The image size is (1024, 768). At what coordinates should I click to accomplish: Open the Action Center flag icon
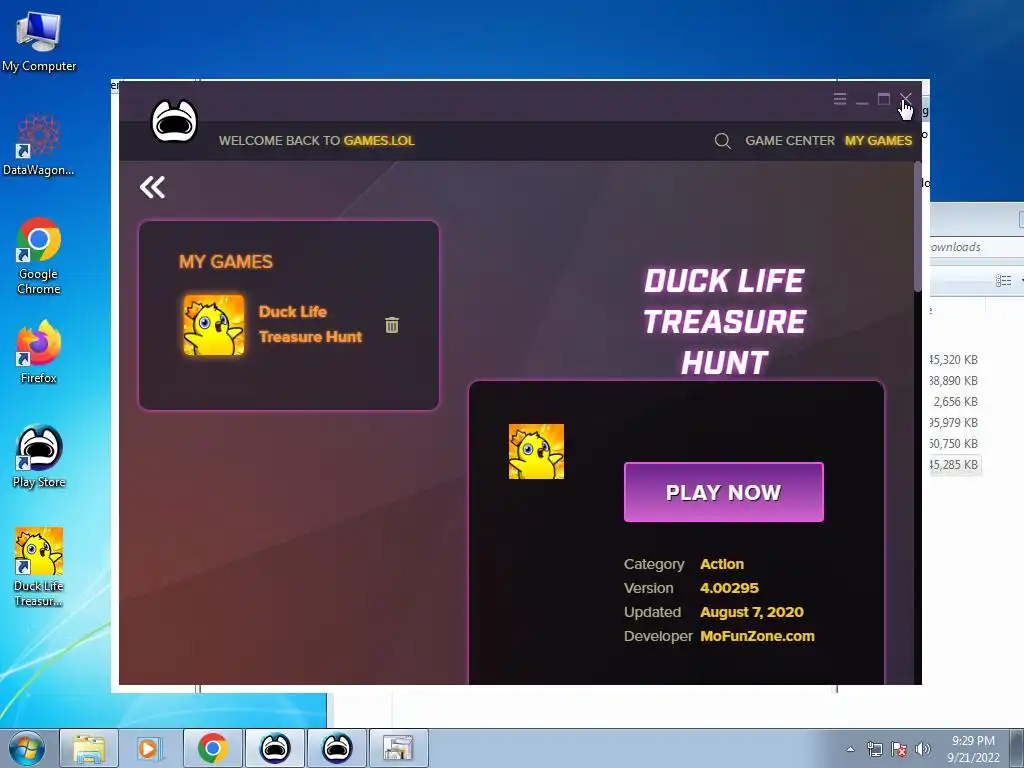(x=899, y=749)
